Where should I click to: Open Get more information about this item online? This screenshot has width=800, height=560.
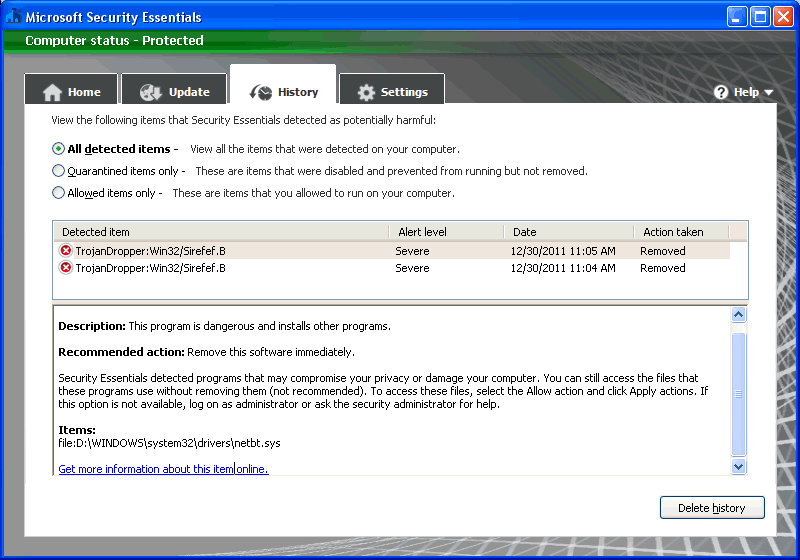click(x=163, y=469)
